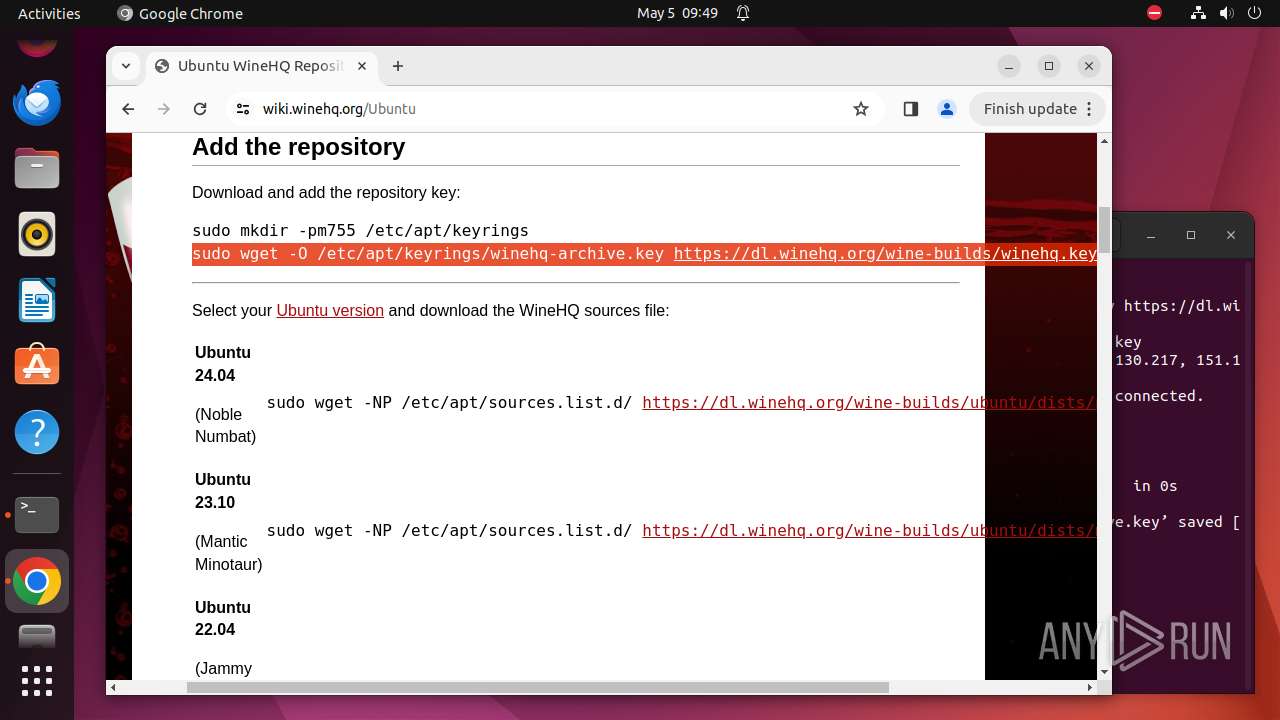Close the Ubuntu WineHQ Repository tab
This screenshot has height=720, width=1280.
point(362,66)
